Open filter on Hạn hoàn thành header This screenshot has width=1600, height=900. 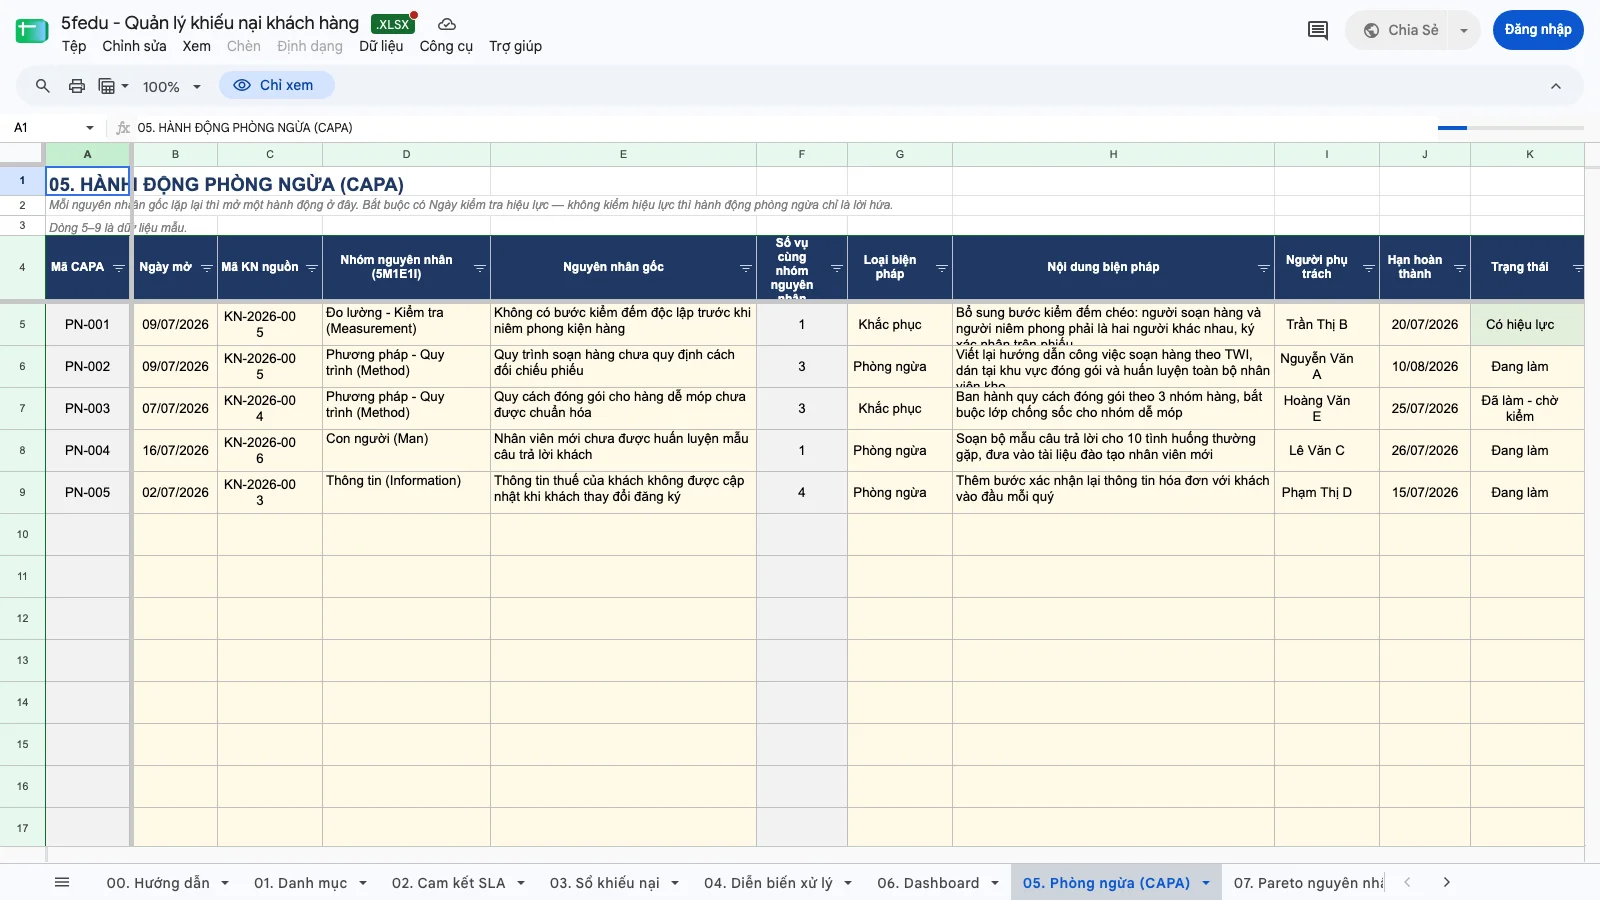tap(1460, 268)
